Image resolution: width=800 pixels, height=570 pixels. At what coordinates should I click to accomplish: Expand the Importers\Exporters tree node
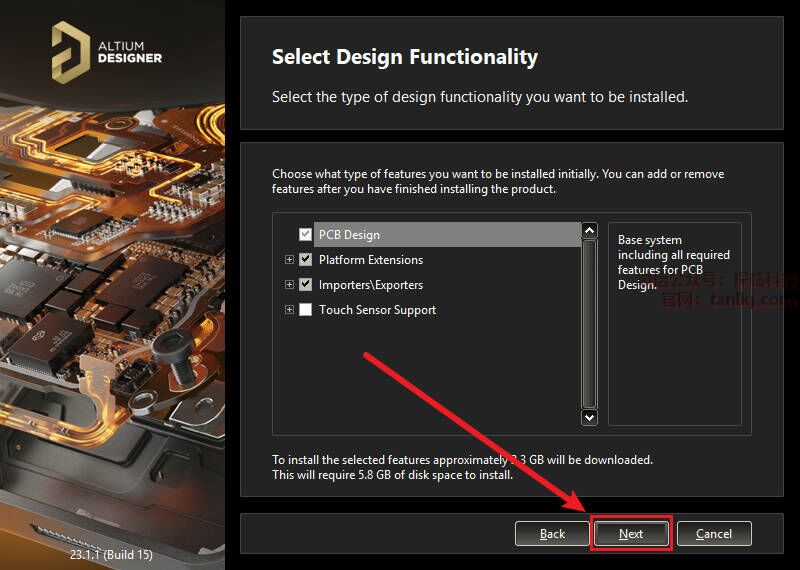pos(289,284)
